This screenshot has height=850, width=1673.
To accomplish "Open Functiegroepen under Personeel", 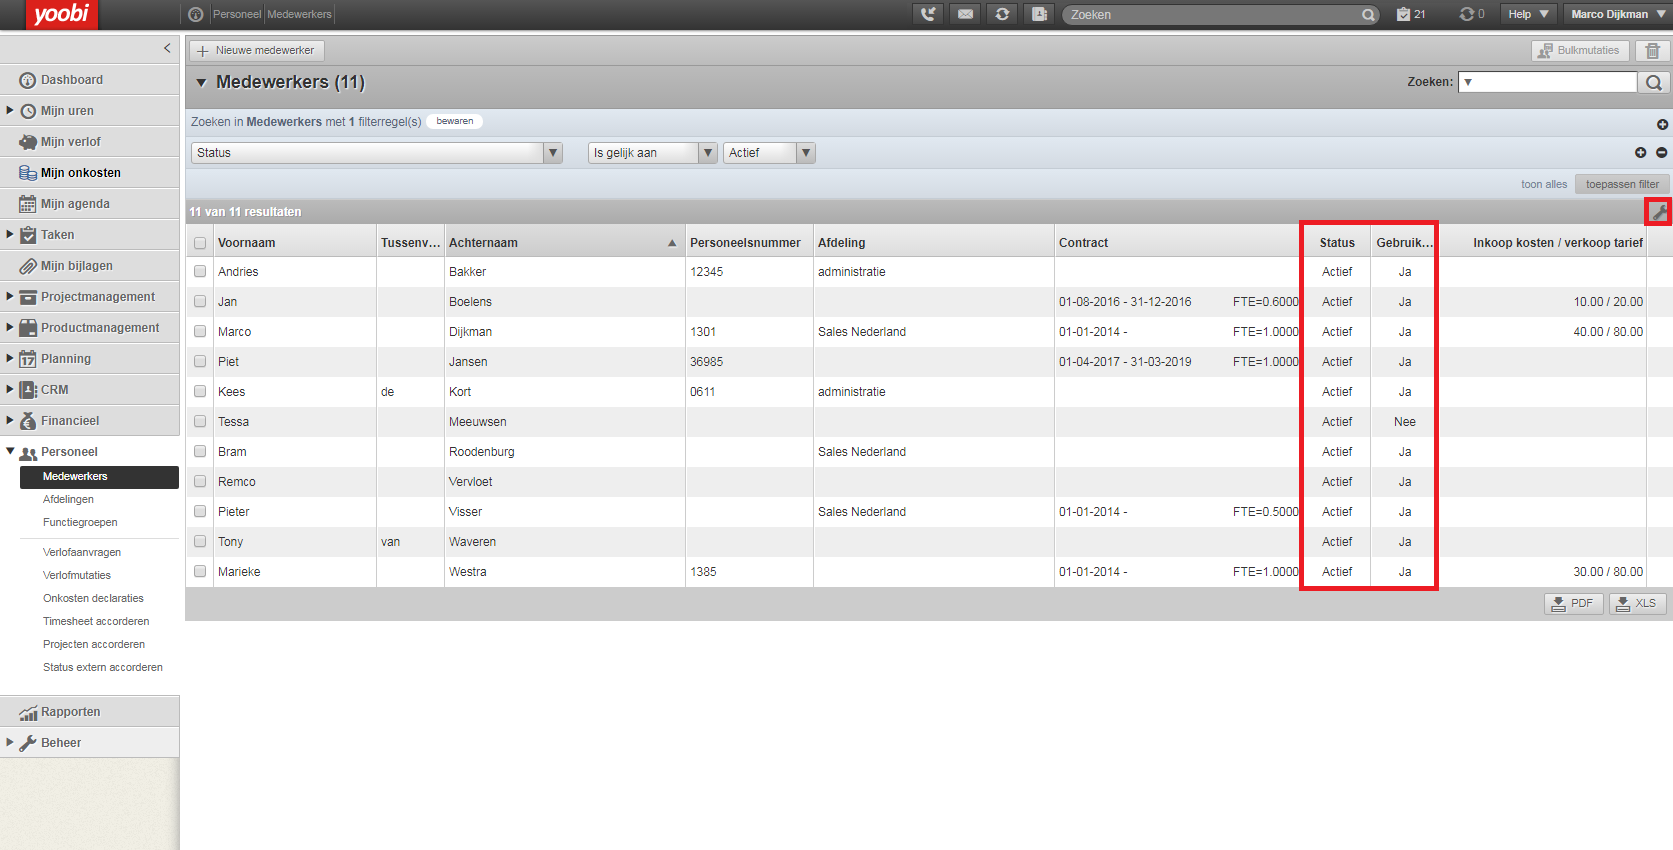I will click(x=80, y=522).
